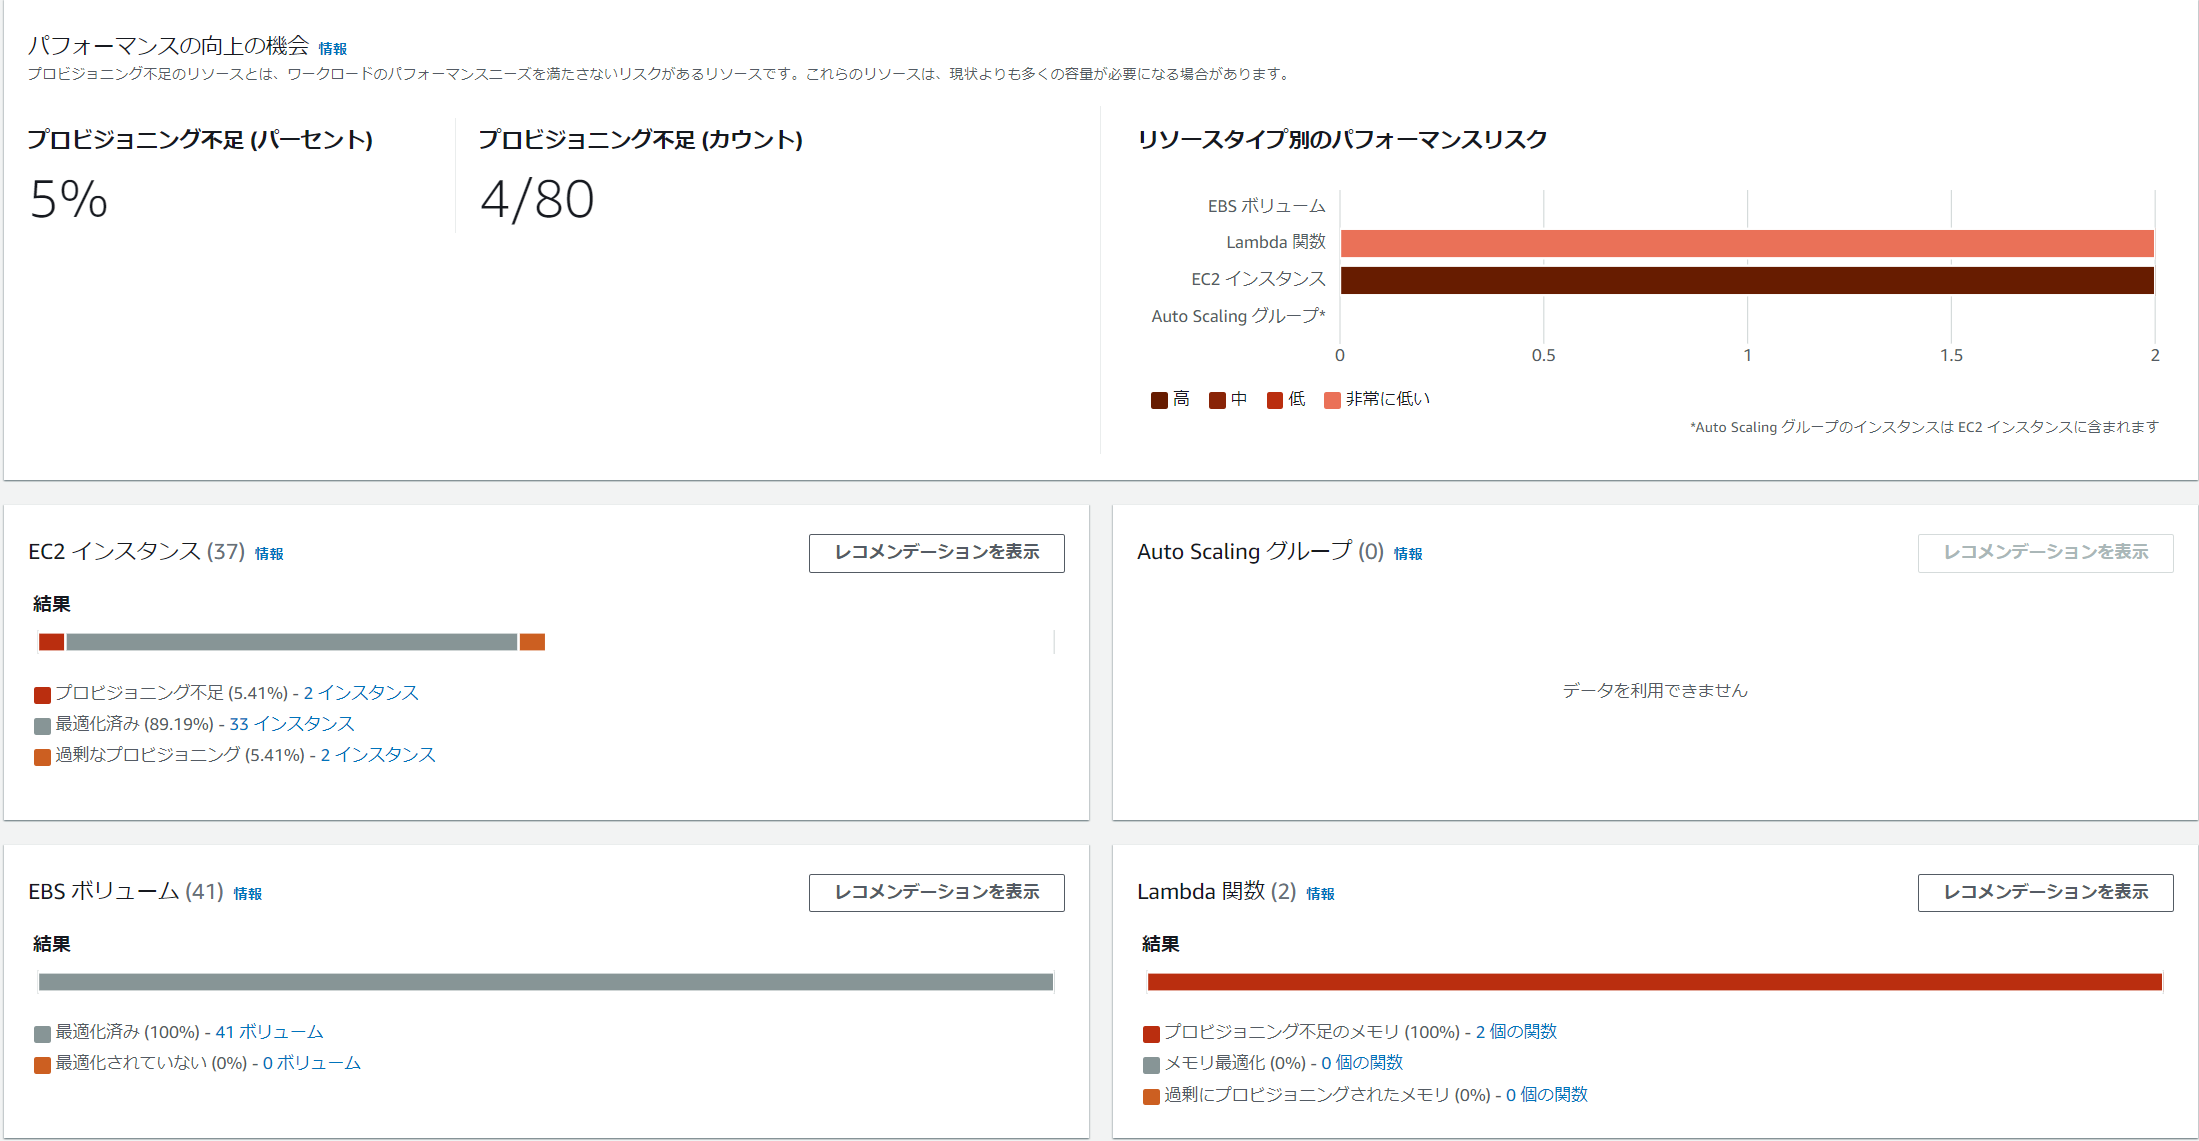Click gray optimized segment of EC2 result bar
Viewport: 2199px width, 1141px height.
pyautogui.click(x=291, y=642)
